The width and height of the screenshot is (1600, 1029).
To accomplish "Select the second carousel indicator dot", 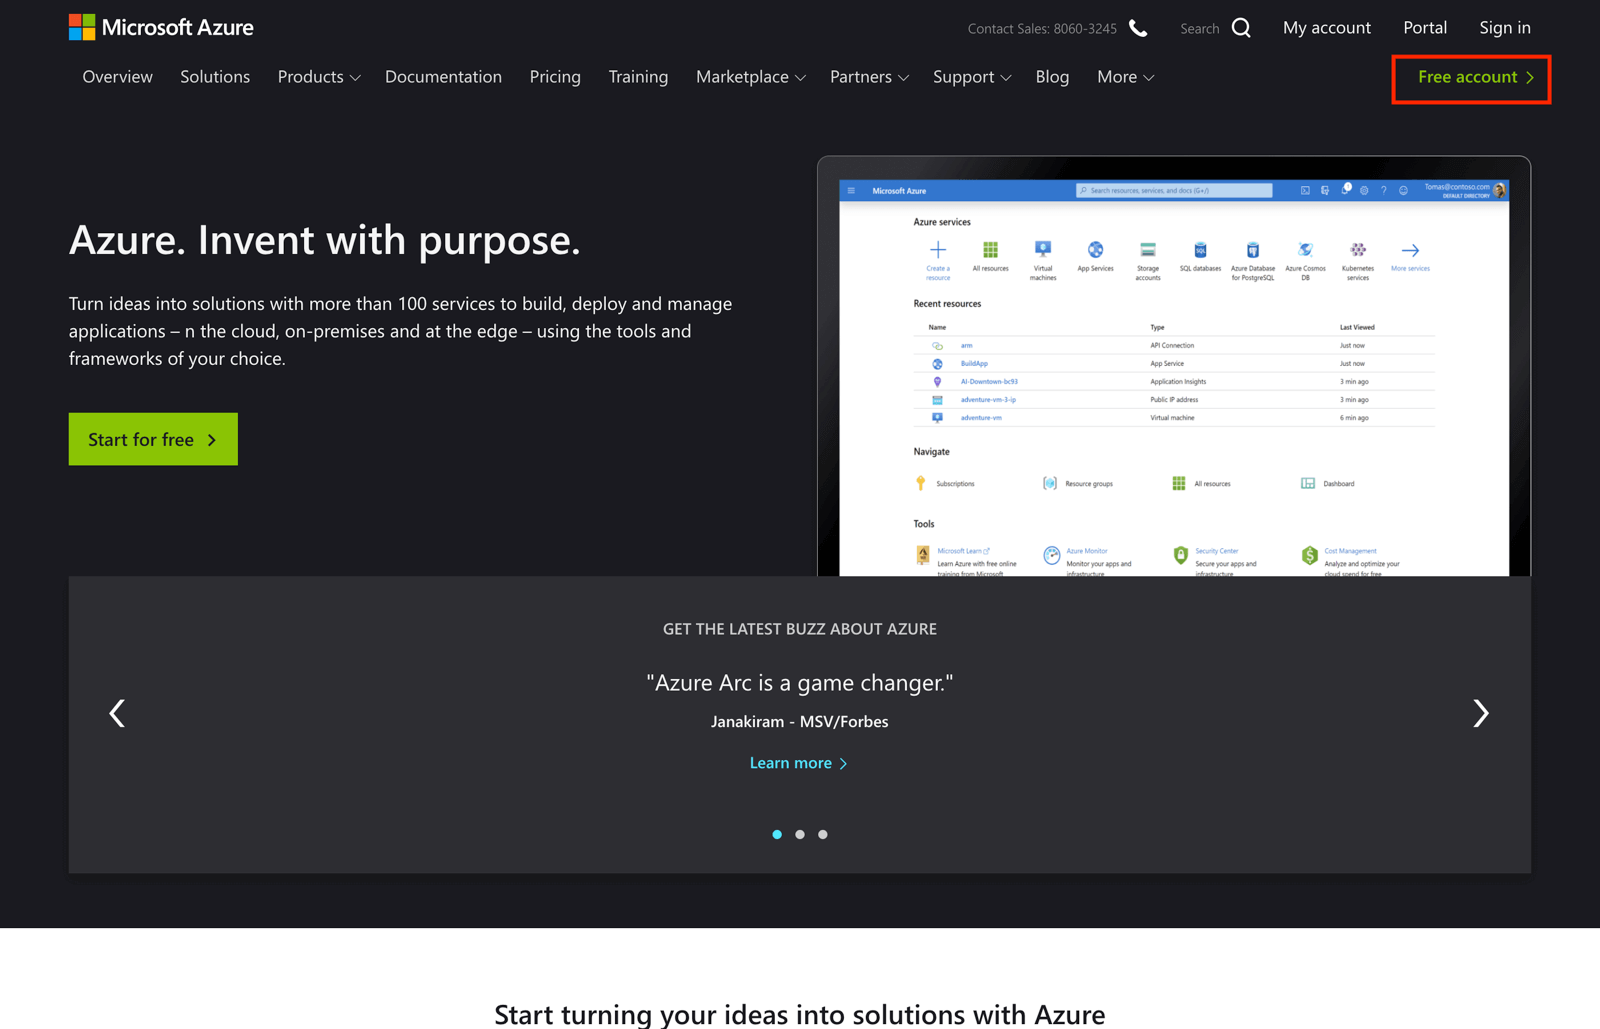I will point(800,834).
